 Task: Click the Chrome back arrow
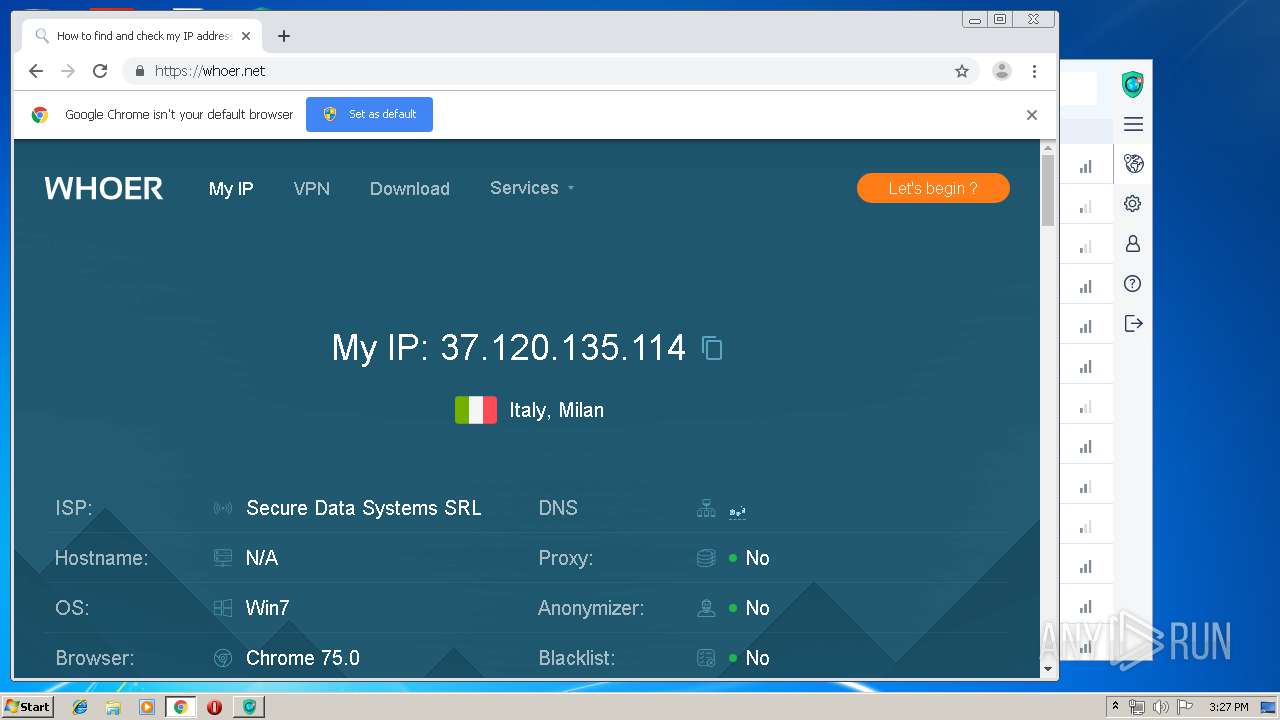[36, 71]
